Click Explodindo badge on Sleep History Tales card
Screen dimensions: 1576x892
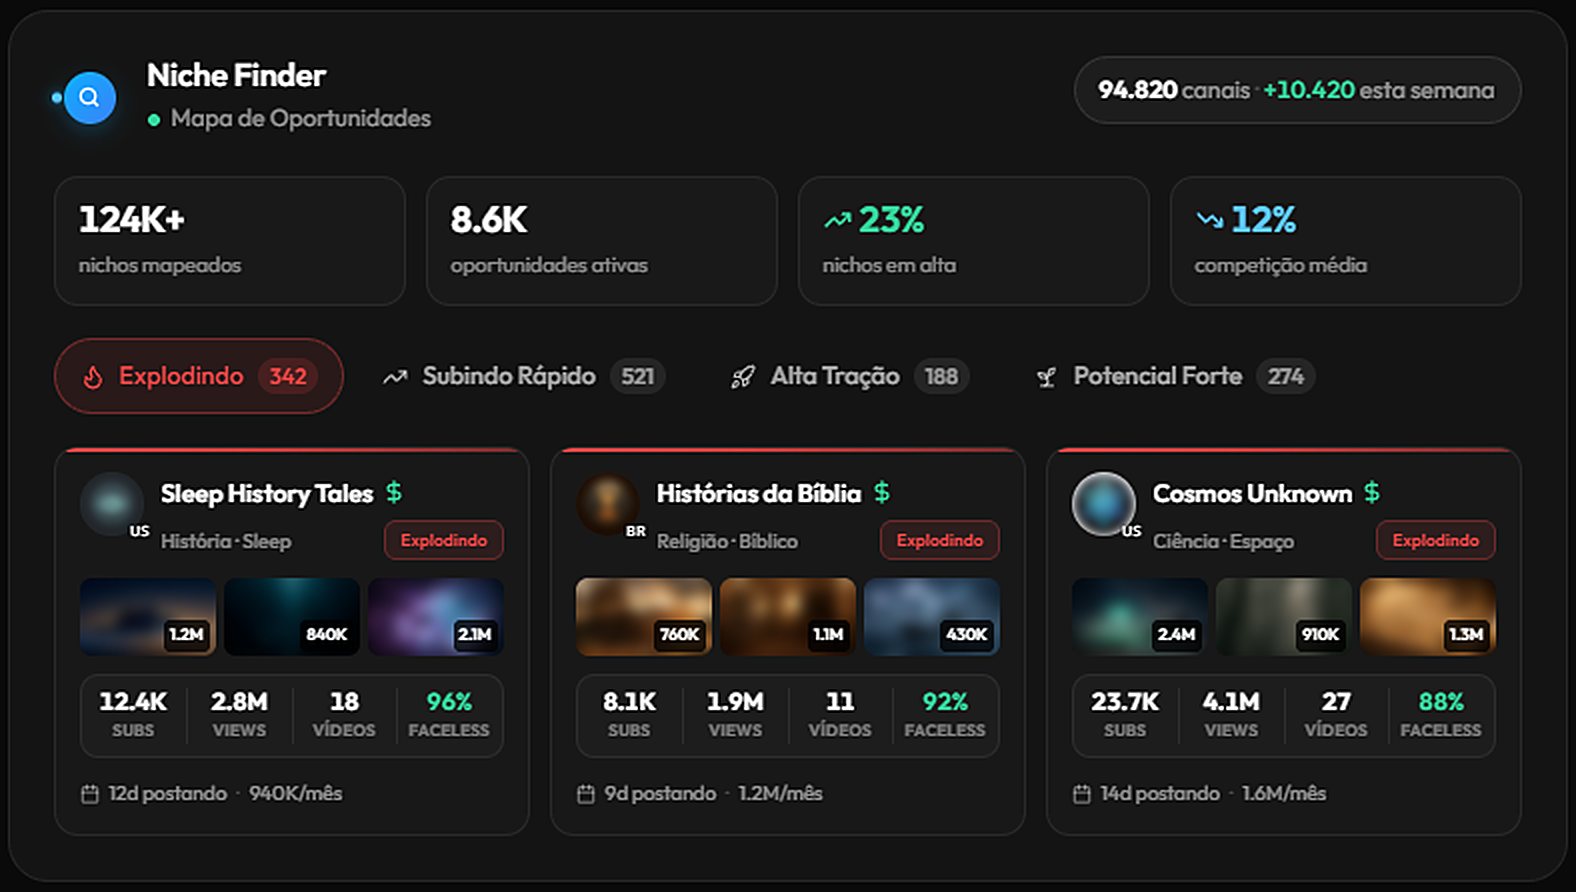click(x=444, y=540)
